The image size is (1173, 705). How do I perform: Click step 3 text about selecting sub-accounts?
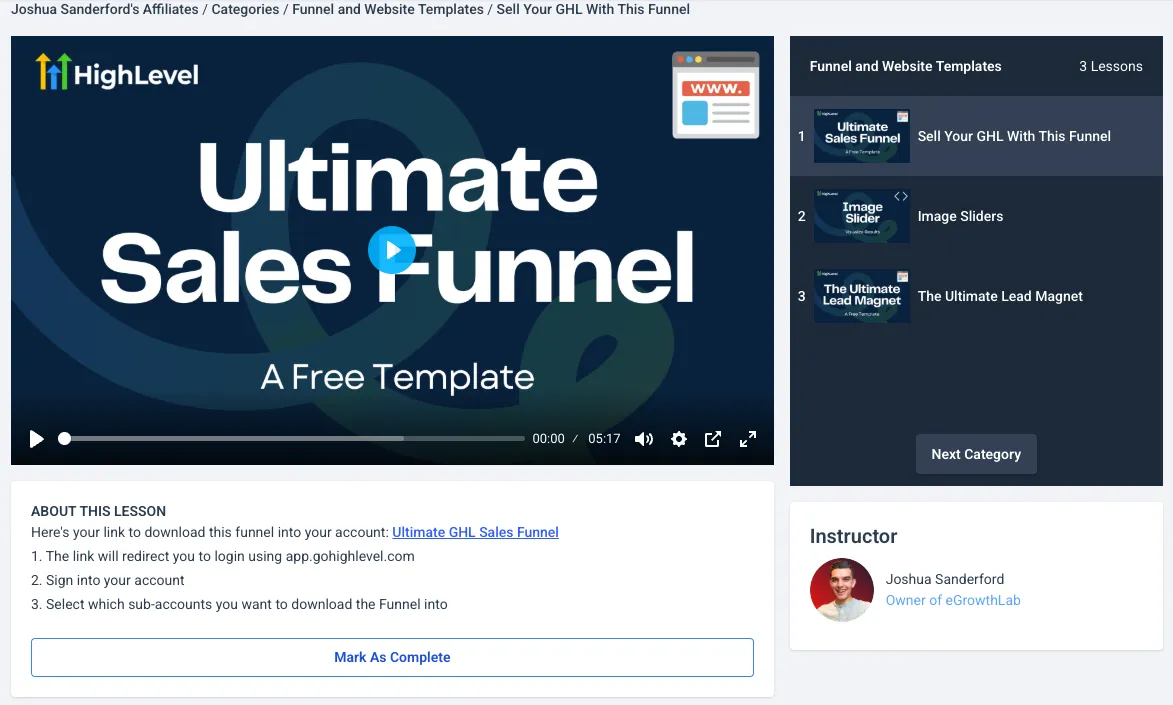[x=239, y=604]
